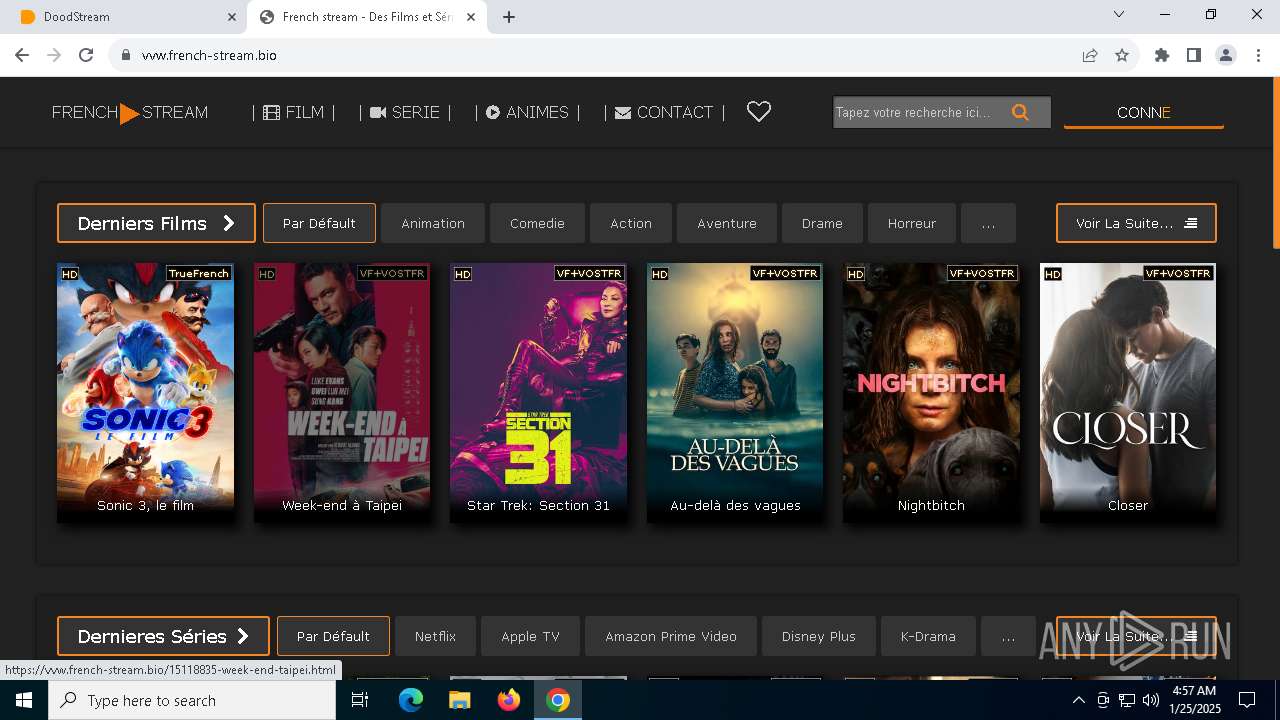1280x720 pixels.
Task: Open the favorites heart icon
Action: pos(759,112)
